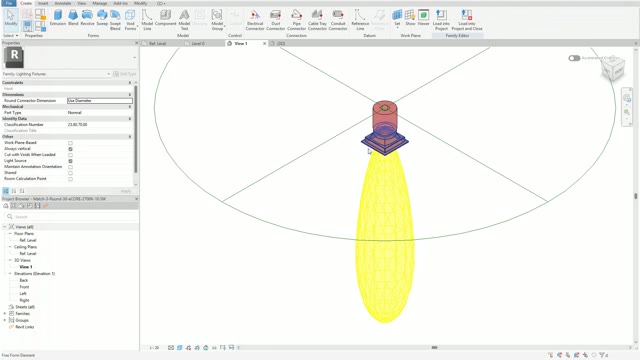640x360 pixels.
Task: Uncheck Always vertical option
Action: (x=70, y=149)
